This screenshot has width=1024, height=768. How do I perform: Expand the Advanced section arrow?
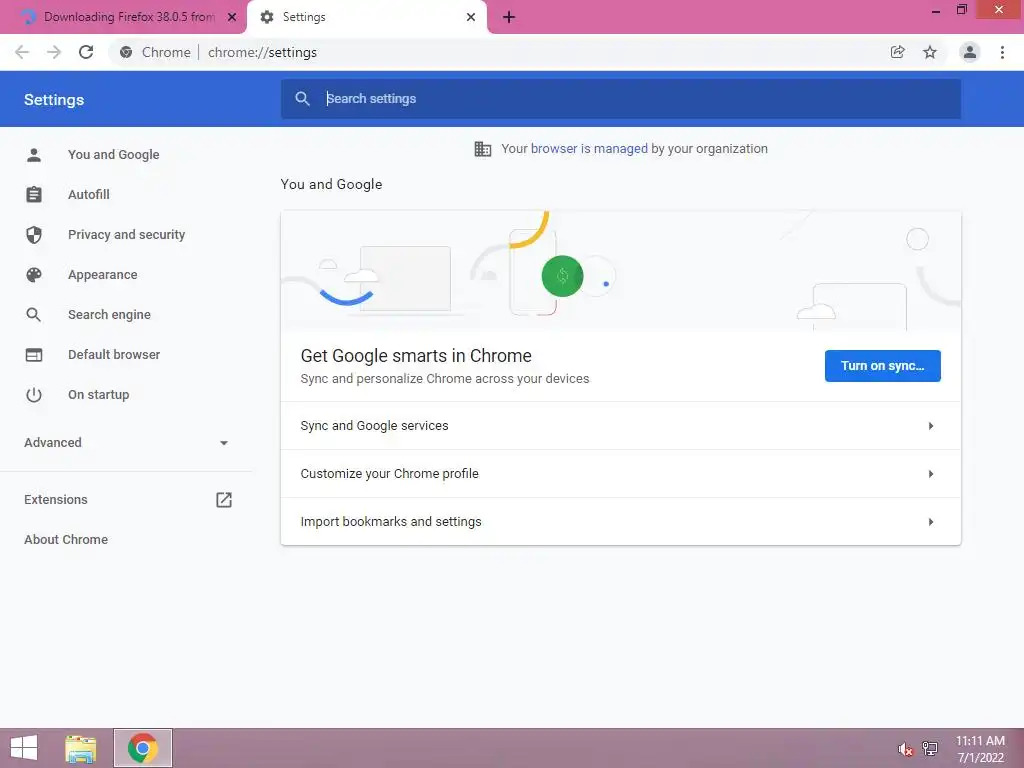[x=224, y=443]
